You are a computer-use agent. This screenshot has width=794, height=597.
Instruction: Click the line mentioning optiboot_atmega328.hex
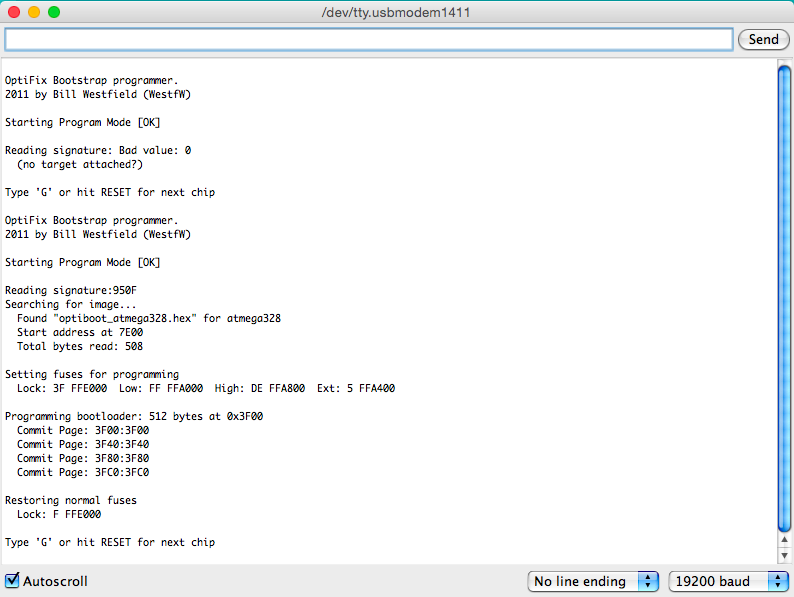coord(149,319)
